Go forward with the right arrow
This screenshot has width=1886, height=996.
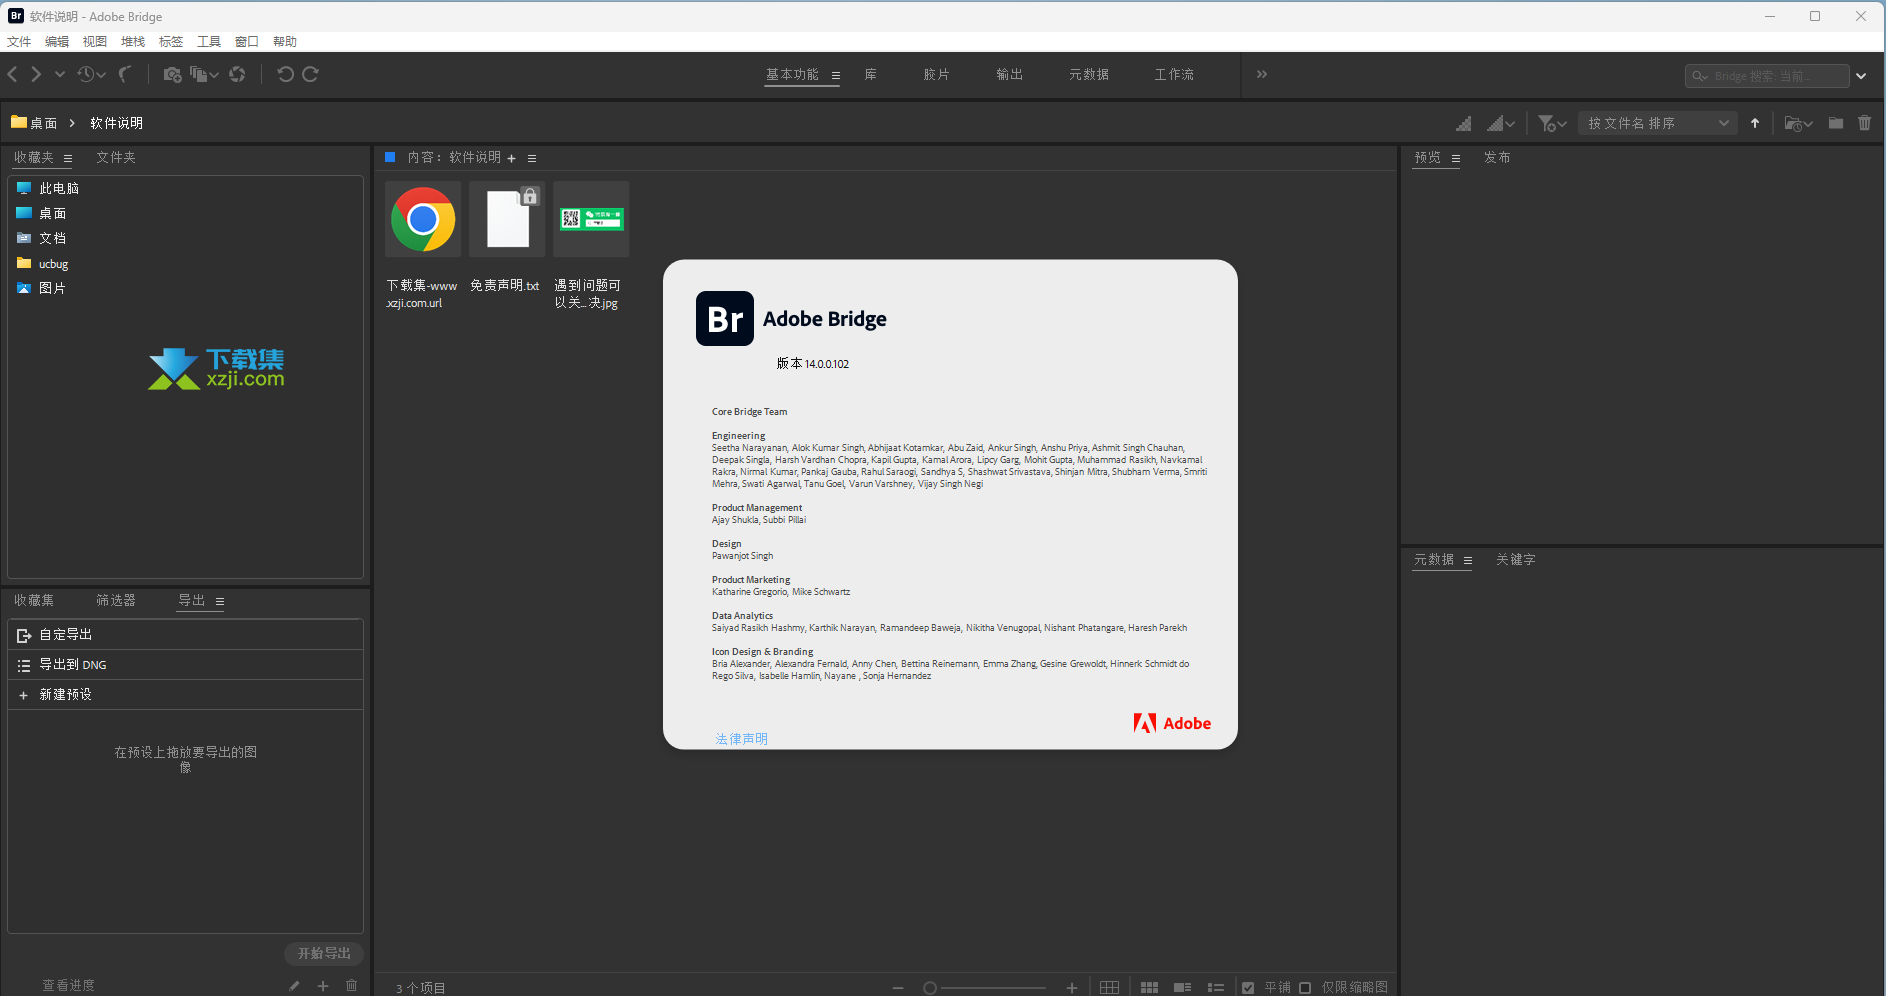(36, 74)
